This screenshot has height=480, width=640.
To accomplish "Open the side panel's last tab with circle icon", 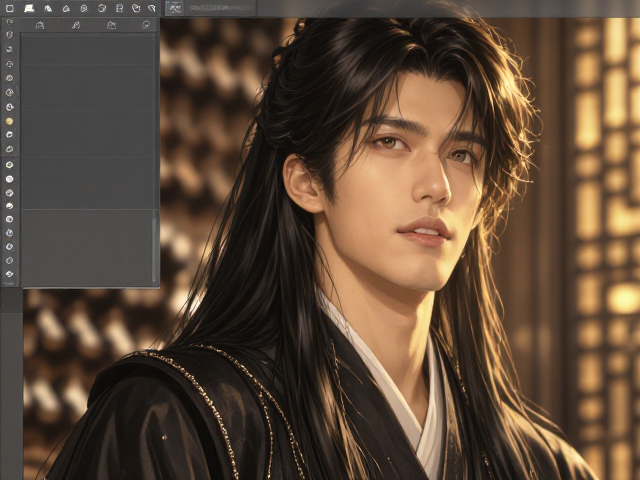I will click(x=146, y=25).
